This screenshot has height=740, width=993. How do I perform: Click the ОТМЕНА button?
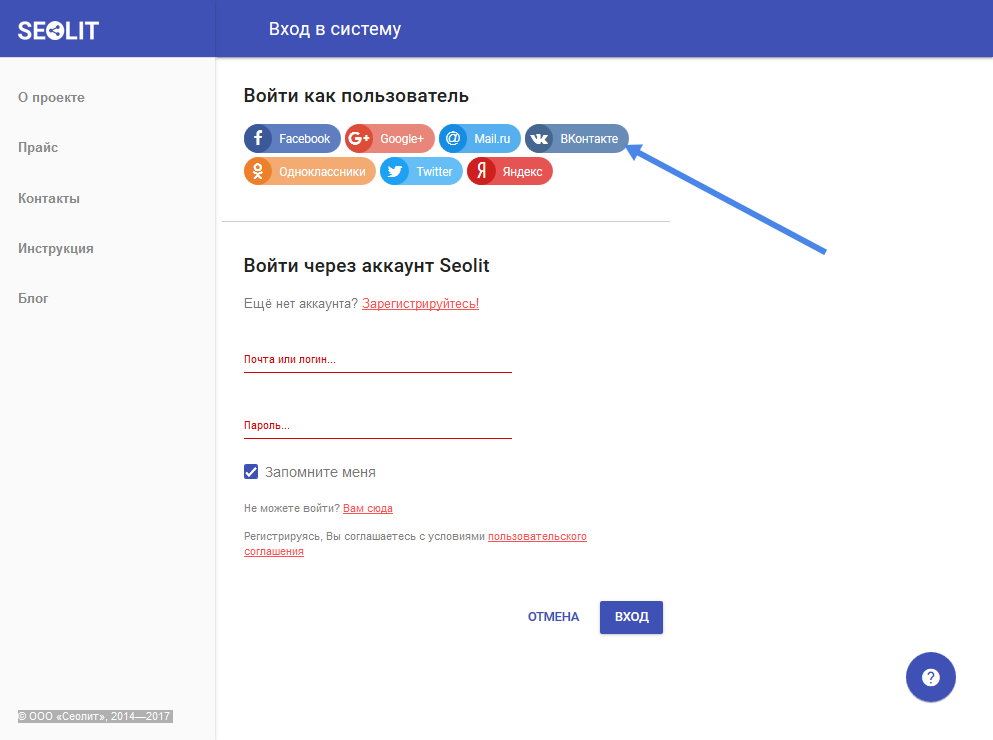553,617
